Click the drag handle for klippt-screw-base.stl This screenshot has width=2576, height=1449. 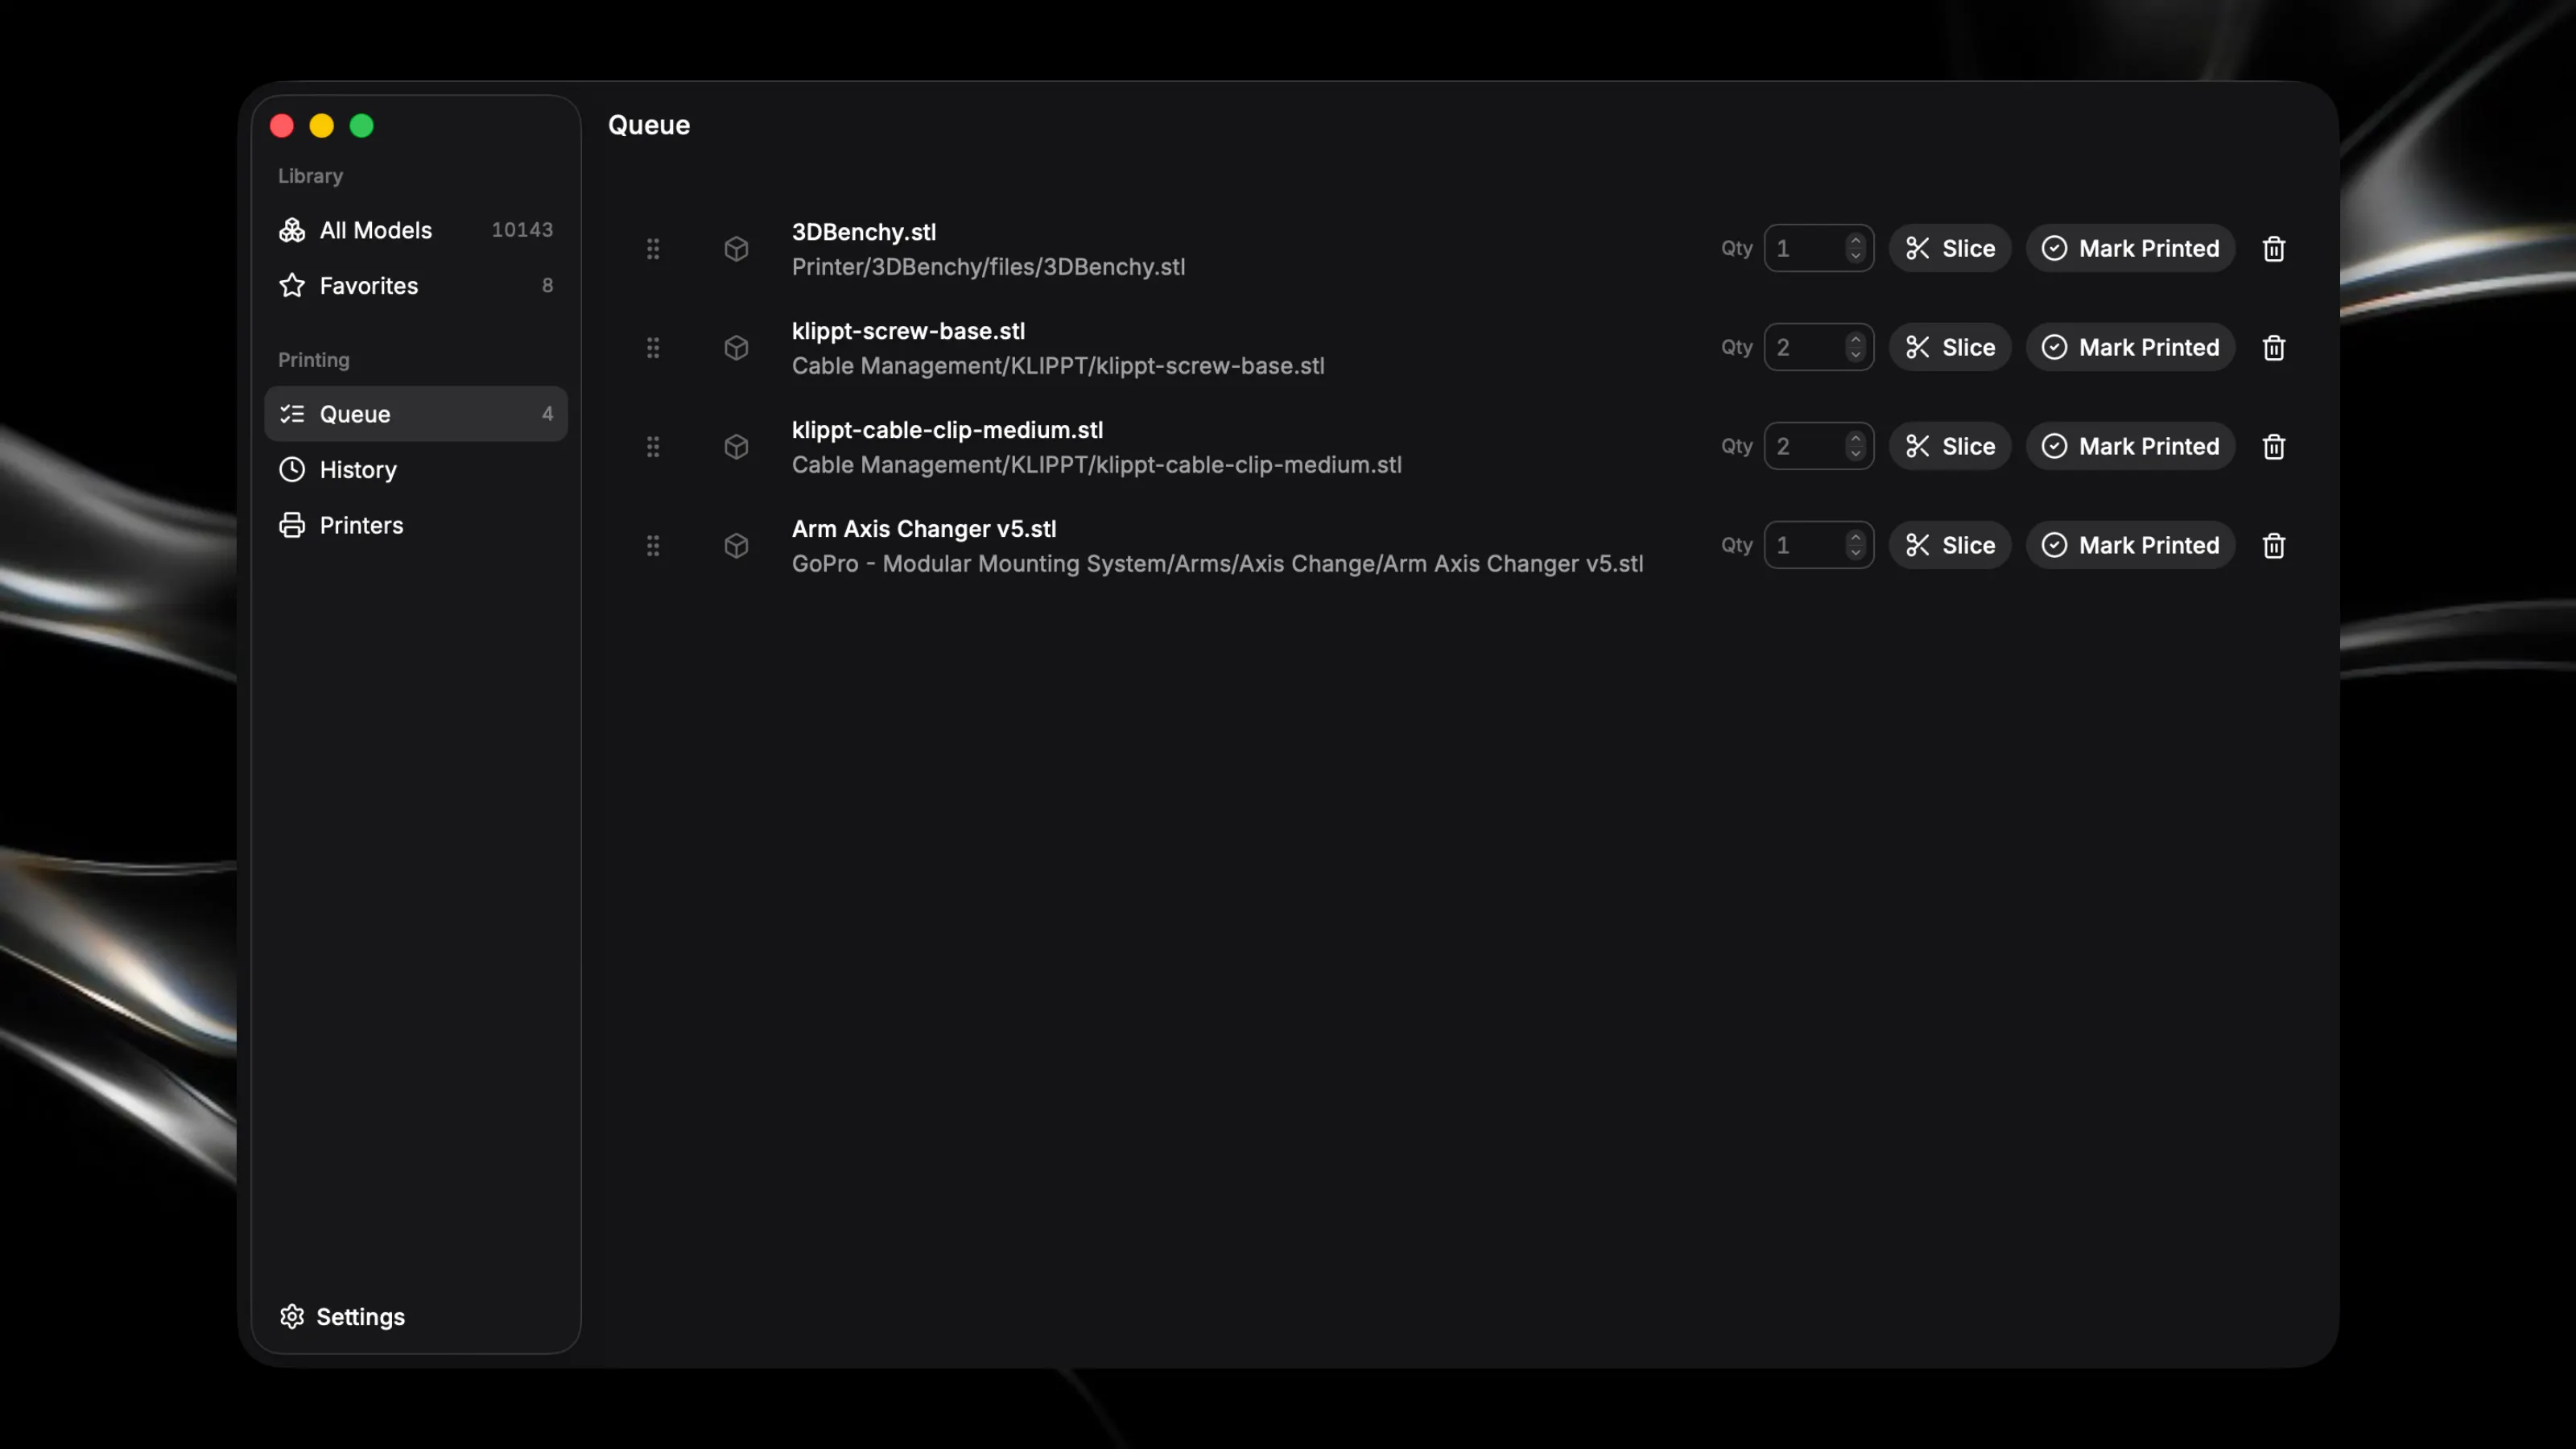click(x=653, y=348)
